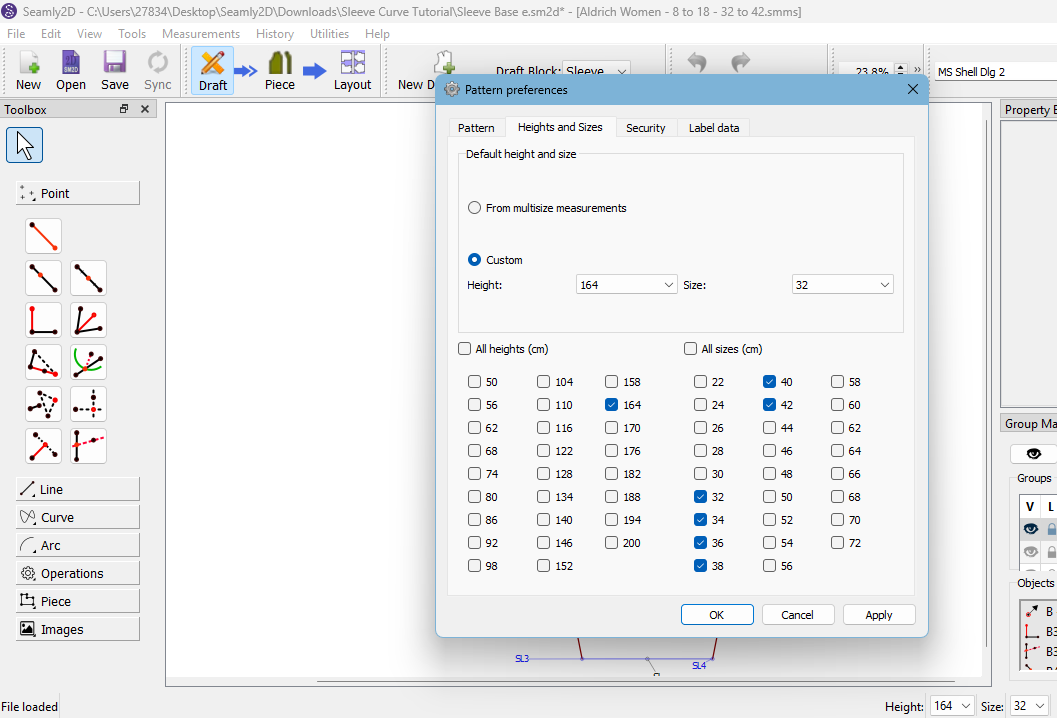Open the Utilities menu

tap(329, 34)
